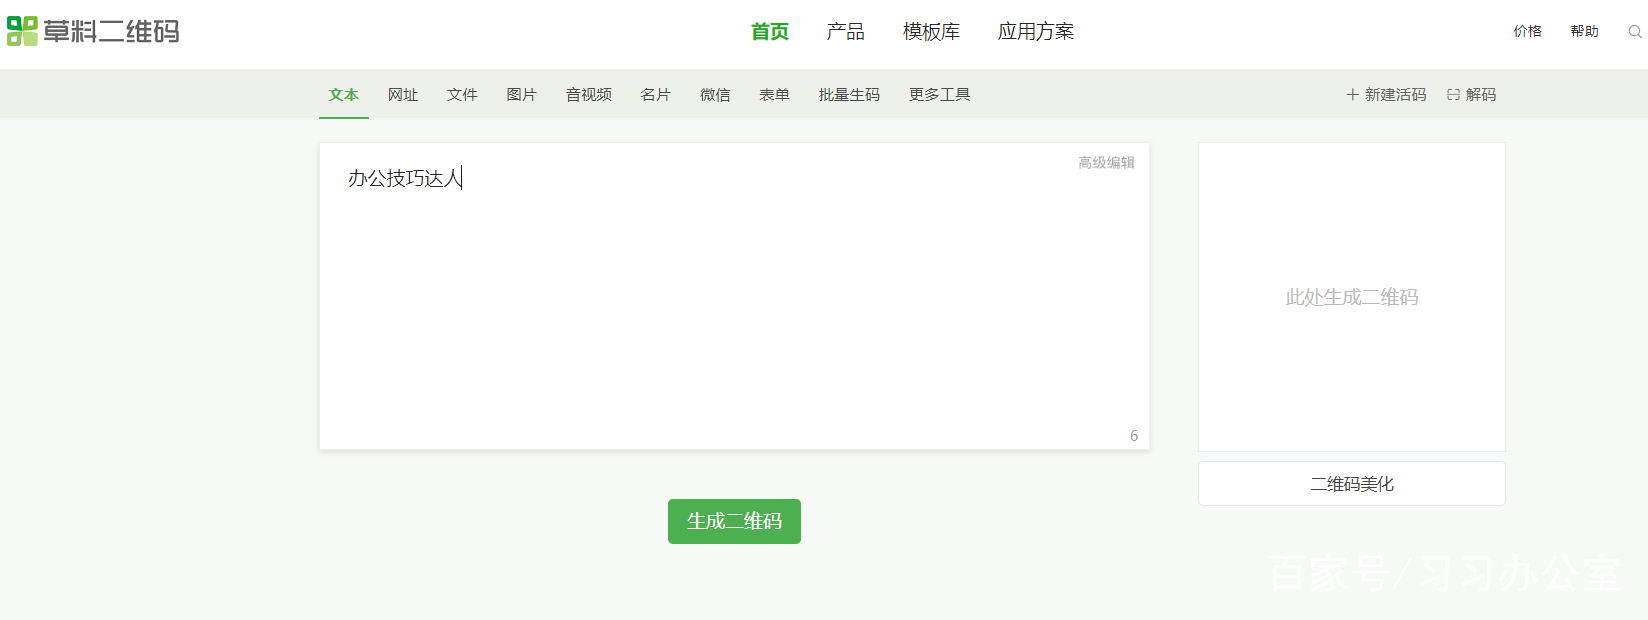Click the character count 6

(x=1134, y=436)
